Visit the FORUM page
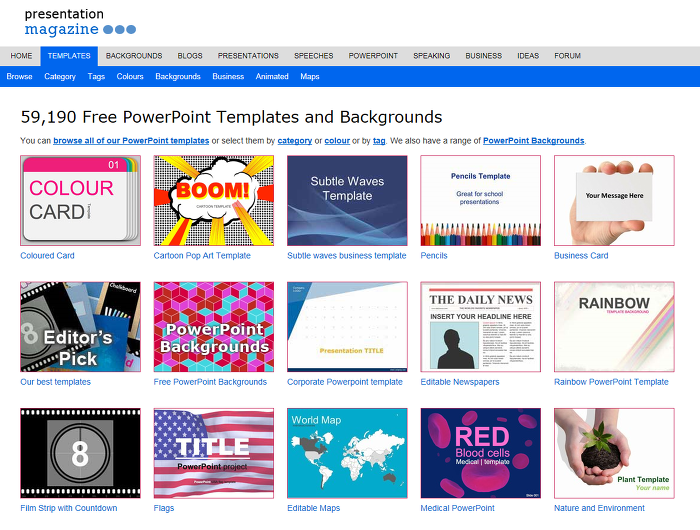 pos(567,56)
